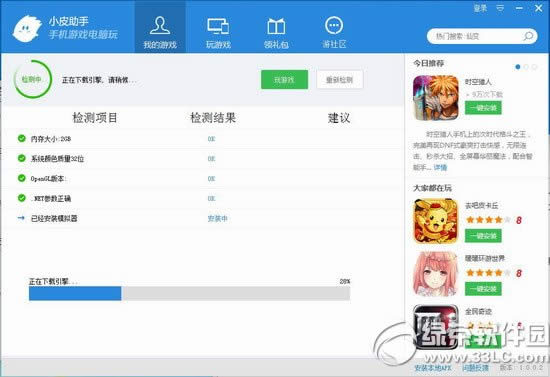Click the green check beside 内存大小
Screen dimensions: 550x377
point(22,139)
